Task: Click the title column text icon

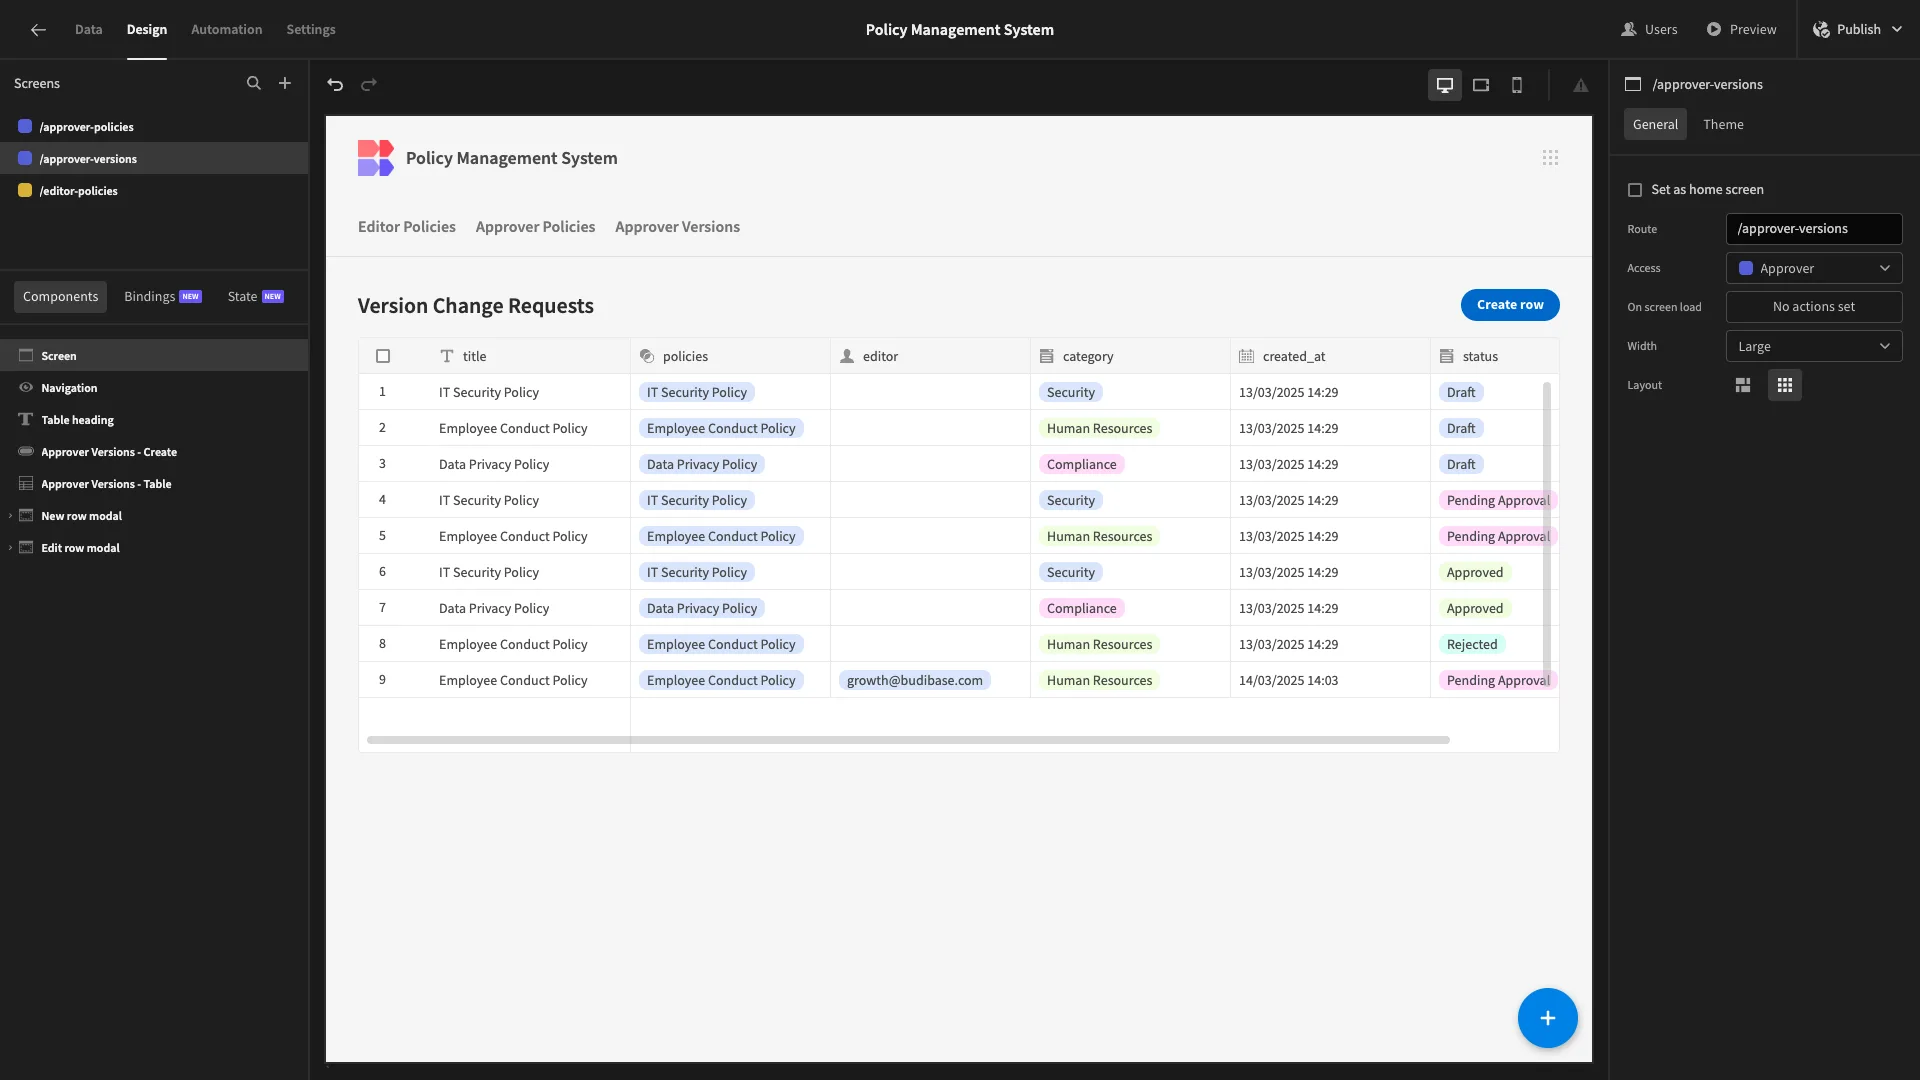Action: tap(447, 357)
